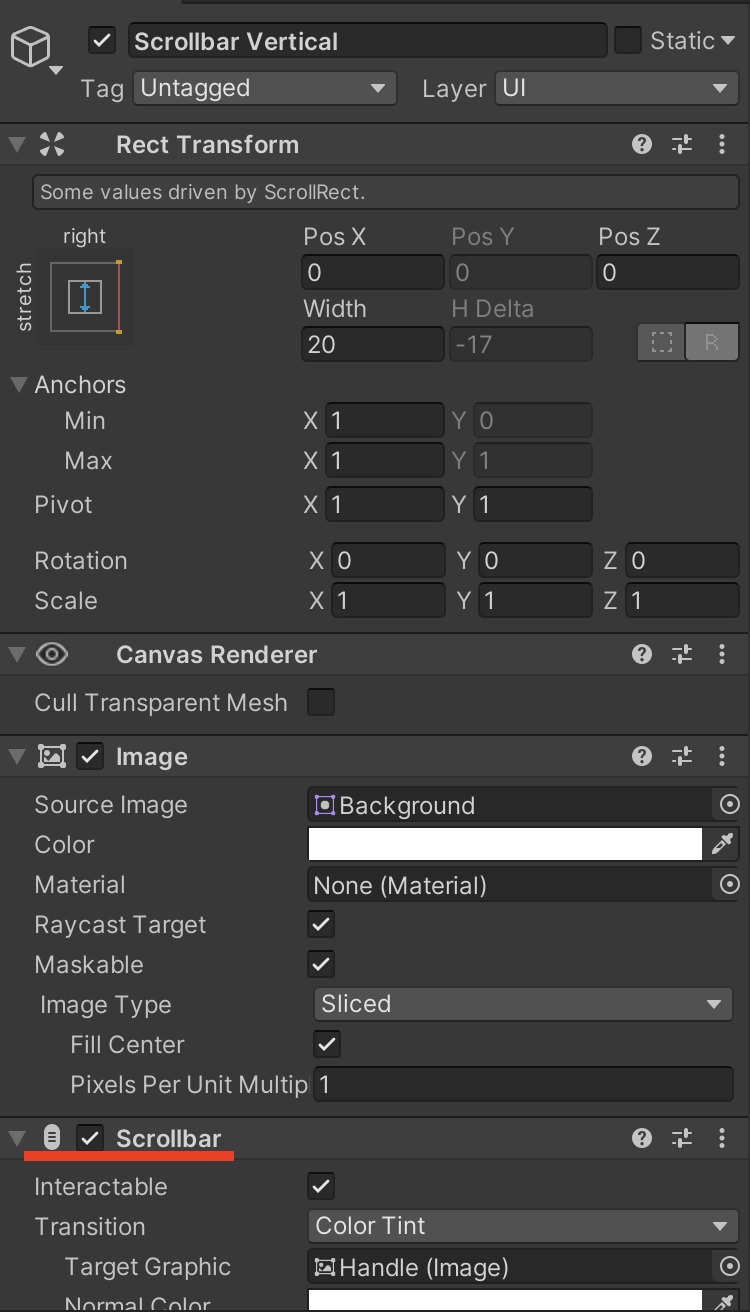Disable the Interactable checkbox on Scrollbar

pyautogui.click(x=321, y=1186)
